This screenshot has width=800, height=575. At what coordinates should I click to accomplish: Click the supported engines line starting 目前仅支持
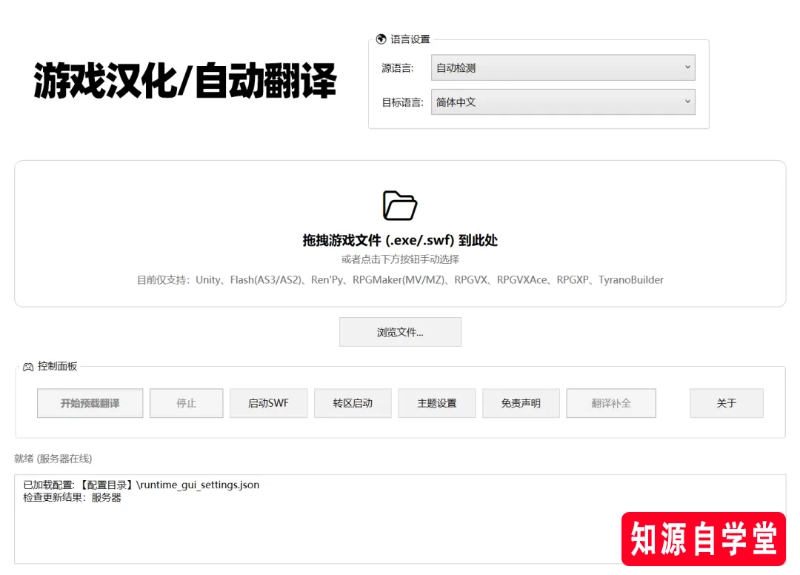point(400,280)
